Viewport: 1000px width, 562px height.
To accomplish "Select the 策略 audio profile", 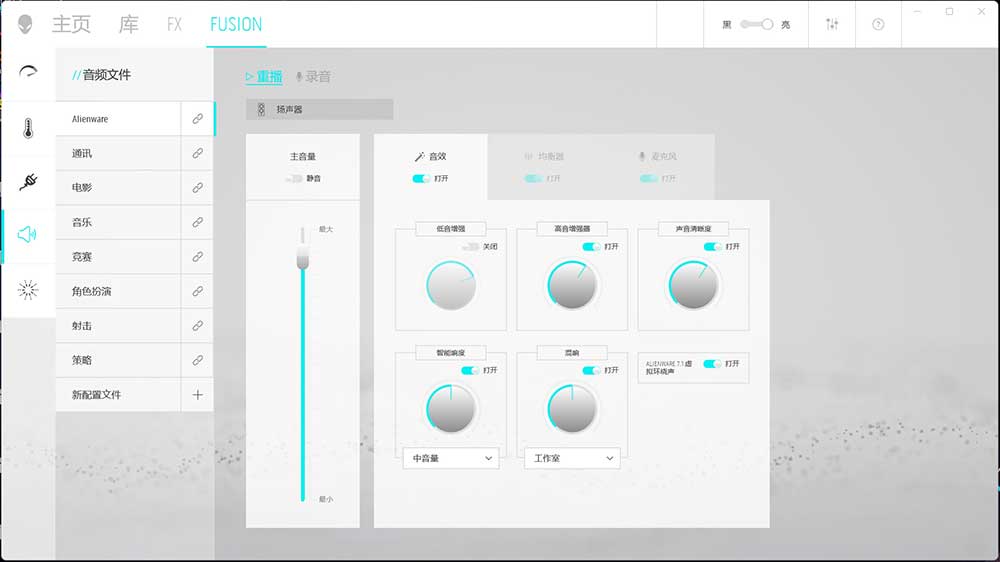I will [x=118, y=360].
